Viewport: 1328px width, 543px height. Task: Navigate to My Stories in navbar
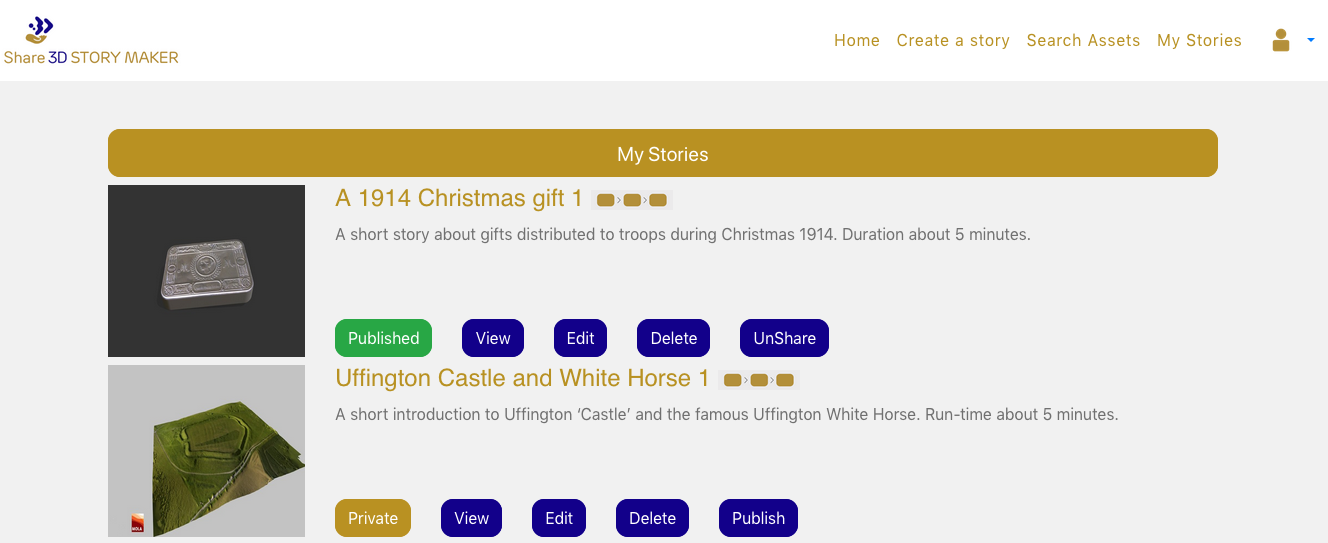[x=1199, y=41]
